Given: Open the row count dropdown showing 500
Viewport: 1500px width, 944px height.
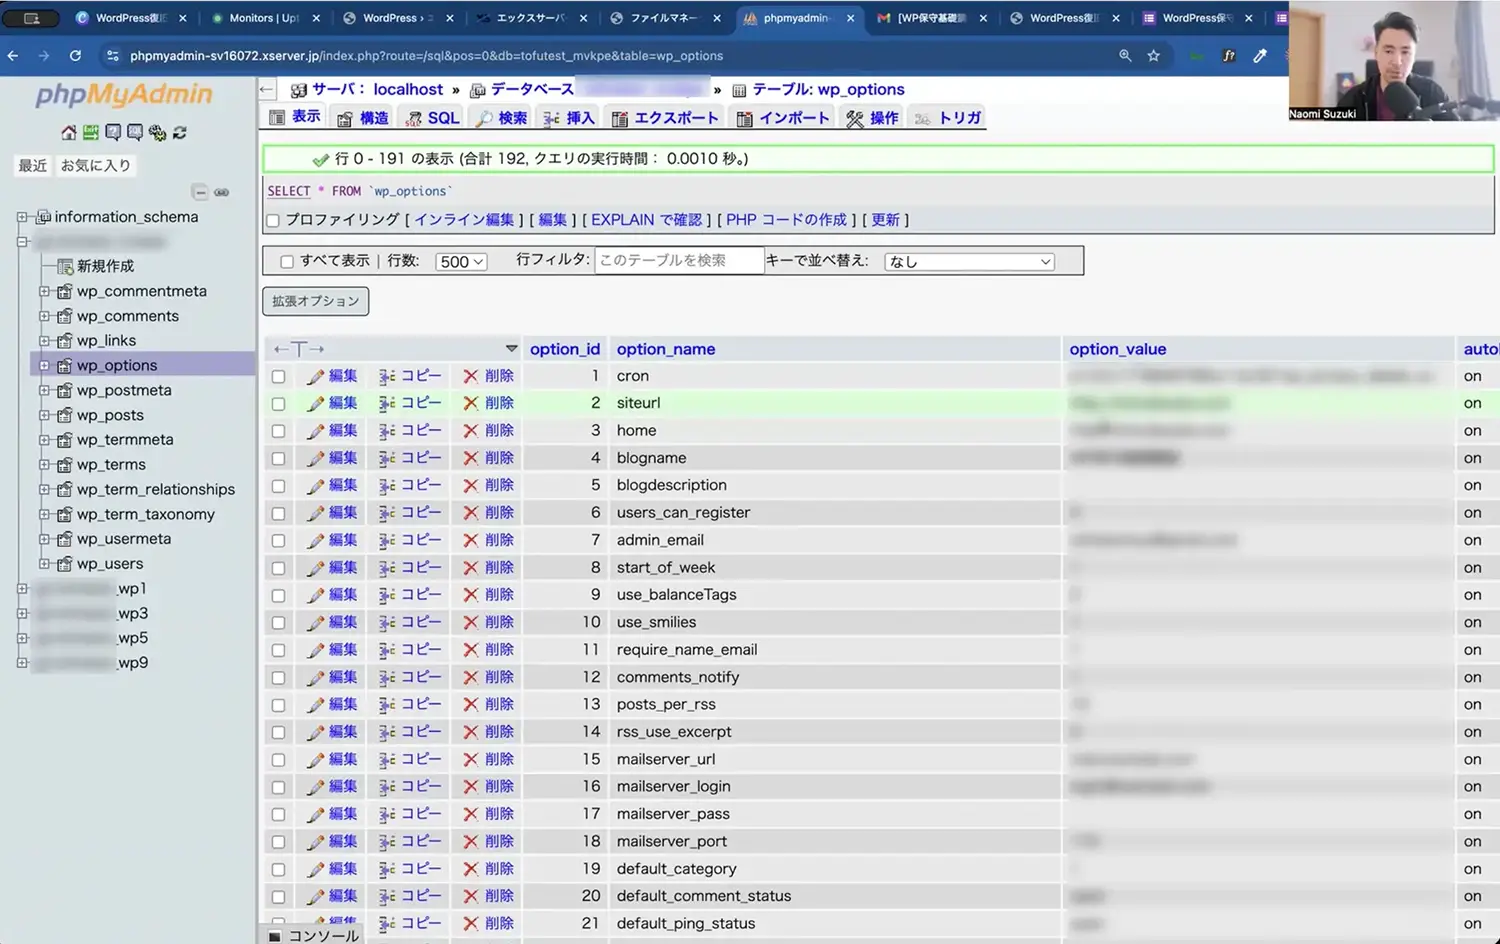Looking at the screenshot, I should click(x=461, y=262).
